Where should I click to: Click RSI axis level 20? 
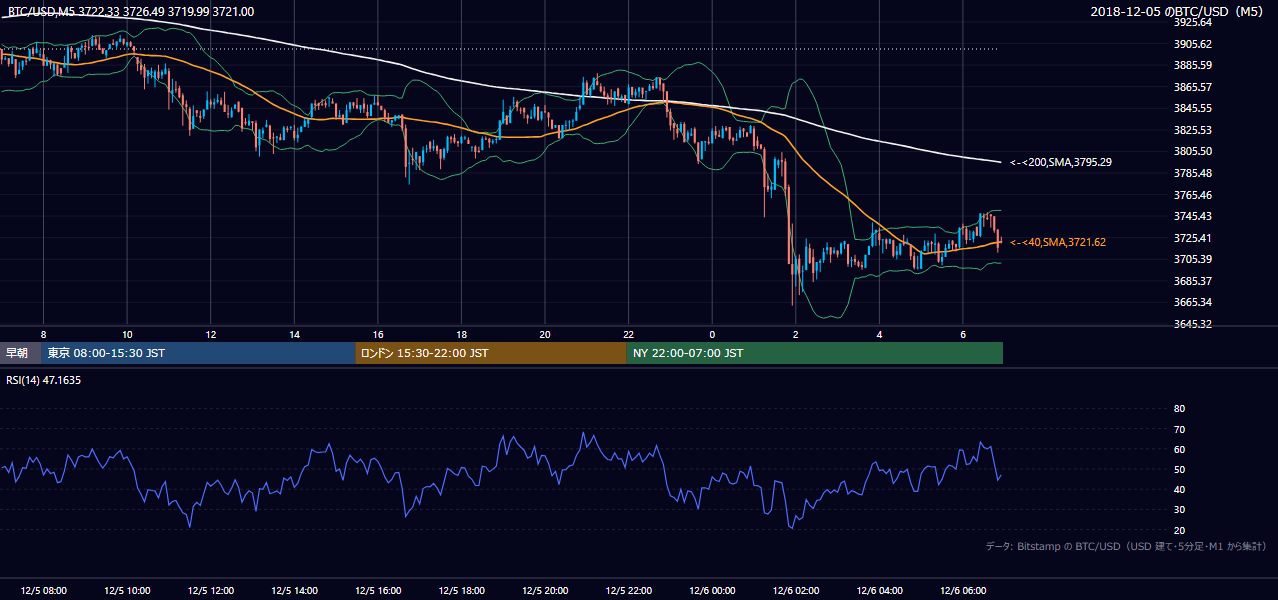pyautogui.click(x=1179, y=530)
